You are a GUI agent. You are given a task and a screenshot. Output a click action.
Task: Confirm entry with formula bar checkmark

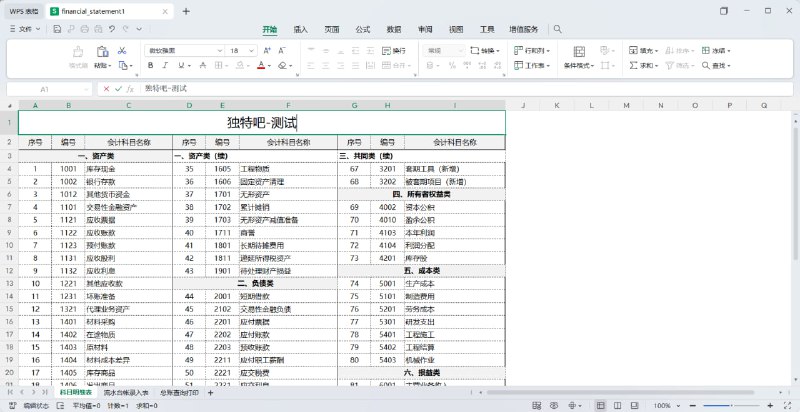pyautogui.click(x=118, y=89)
